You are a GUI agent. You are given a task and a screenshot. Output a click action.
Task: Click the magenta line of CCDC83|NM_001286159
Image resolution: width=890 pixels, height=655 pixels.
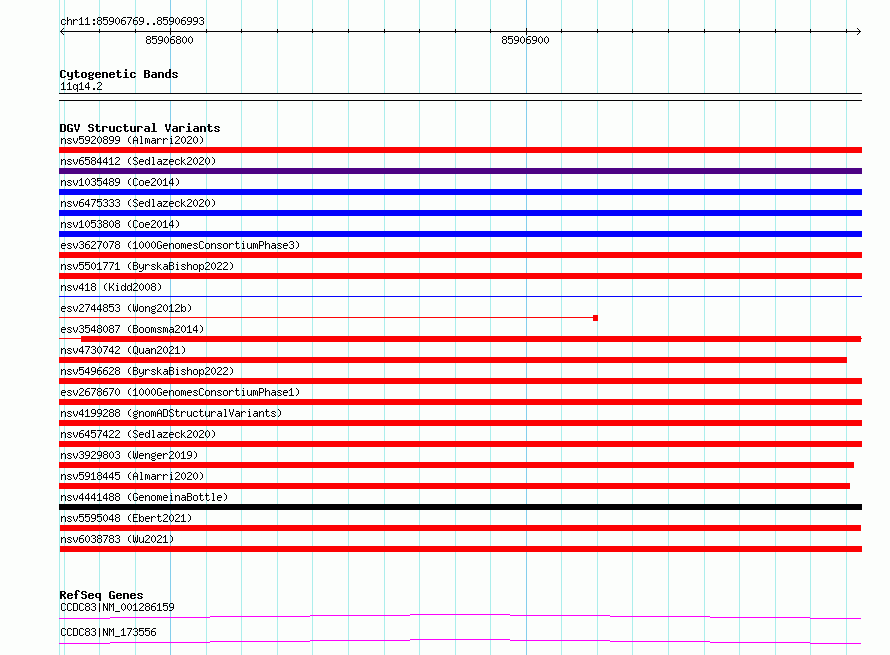tap(460, 616)
